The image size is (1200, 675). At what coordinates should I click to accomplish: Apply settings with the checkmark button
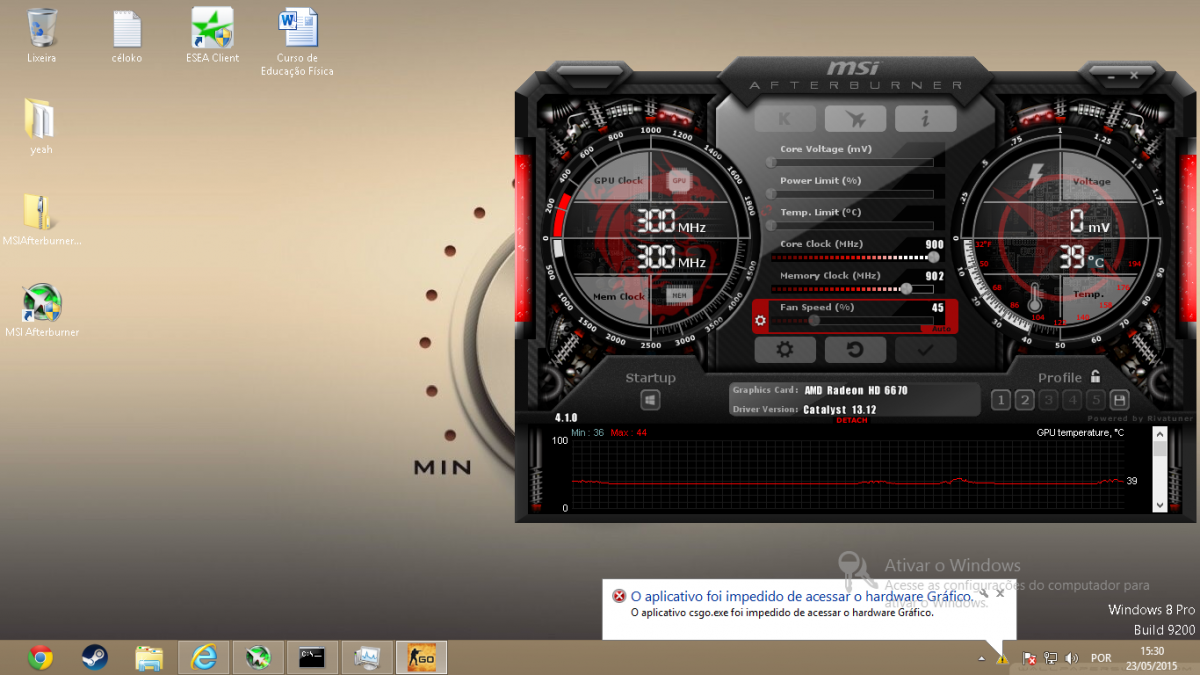click(926, 350)
